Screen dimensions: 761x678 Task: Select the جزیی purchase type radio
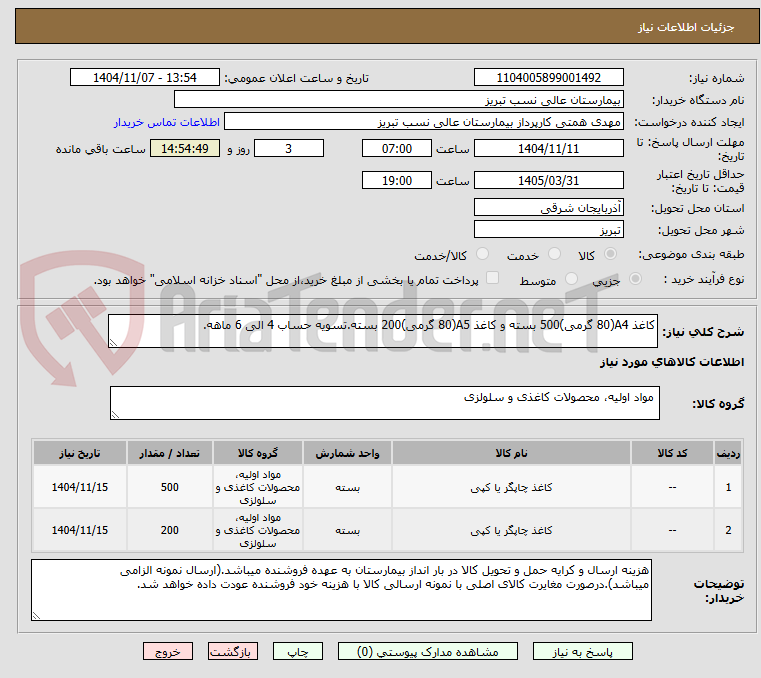pos(635,279)
